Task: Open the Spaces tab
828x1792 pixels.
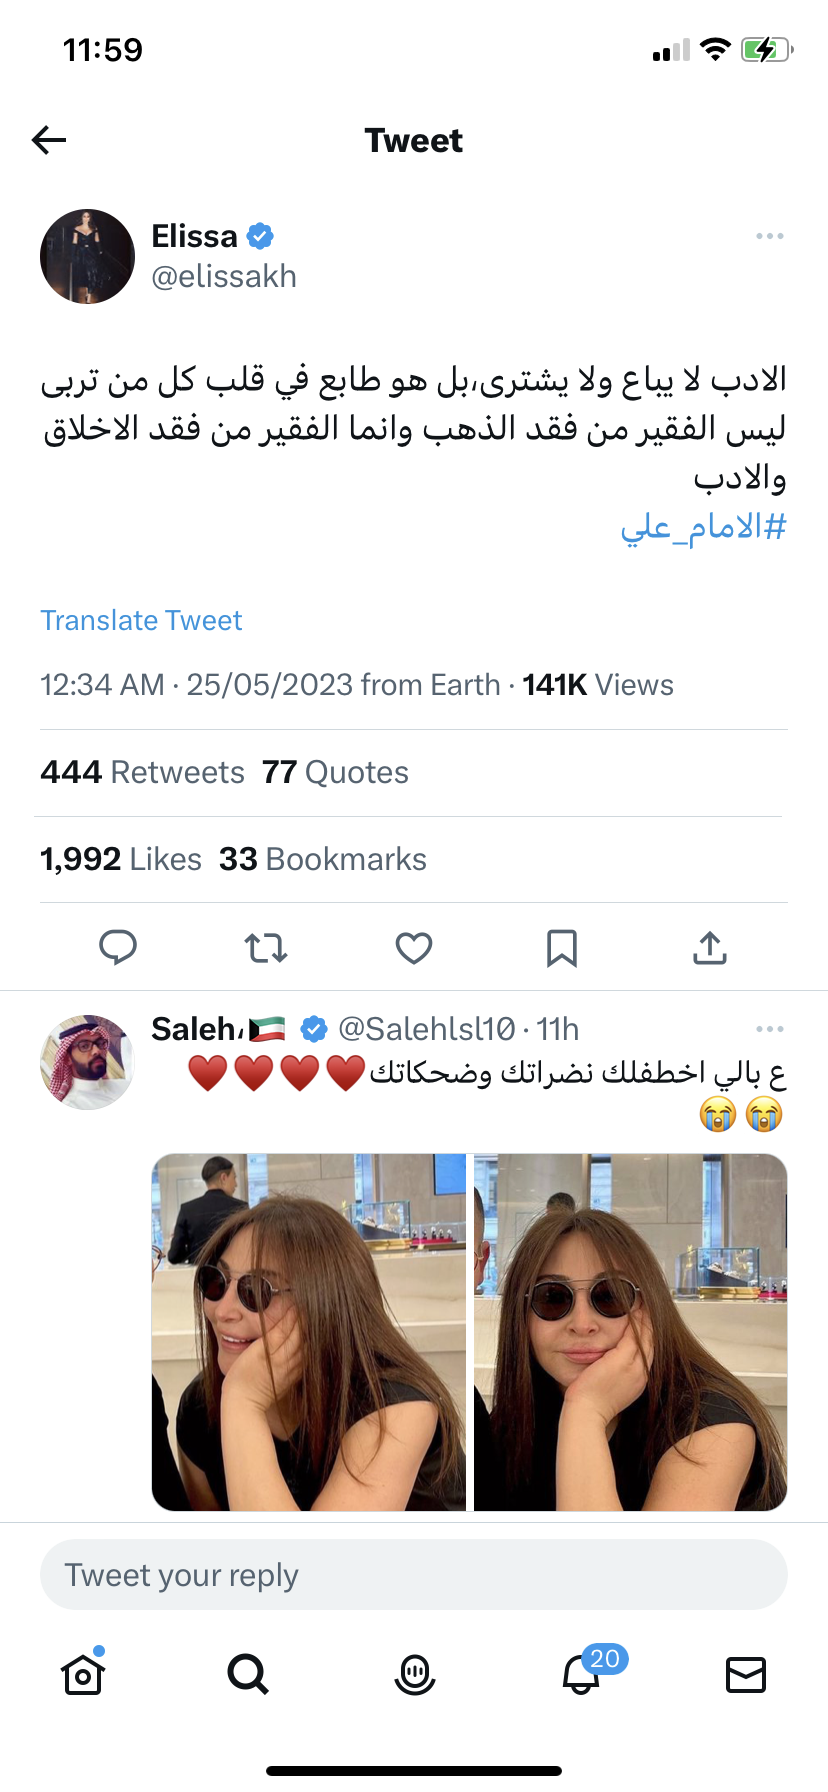Action: pos(414,1674)
